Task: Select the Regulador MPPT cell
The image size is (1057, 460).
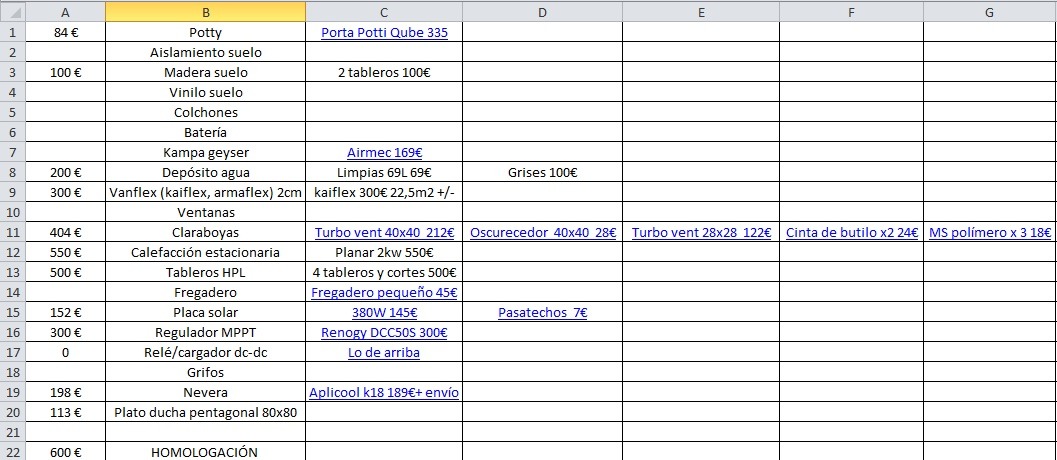Action: [206, 332]
